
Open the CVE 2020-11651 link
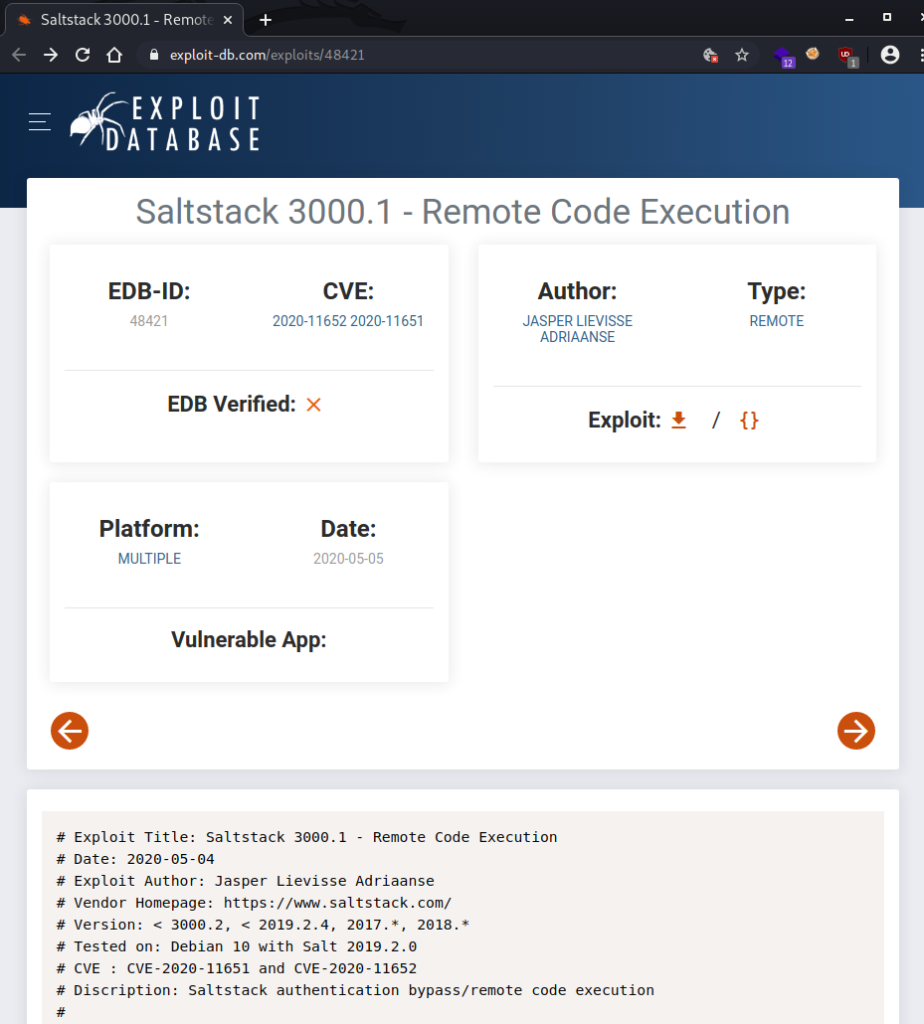(387, 321)
